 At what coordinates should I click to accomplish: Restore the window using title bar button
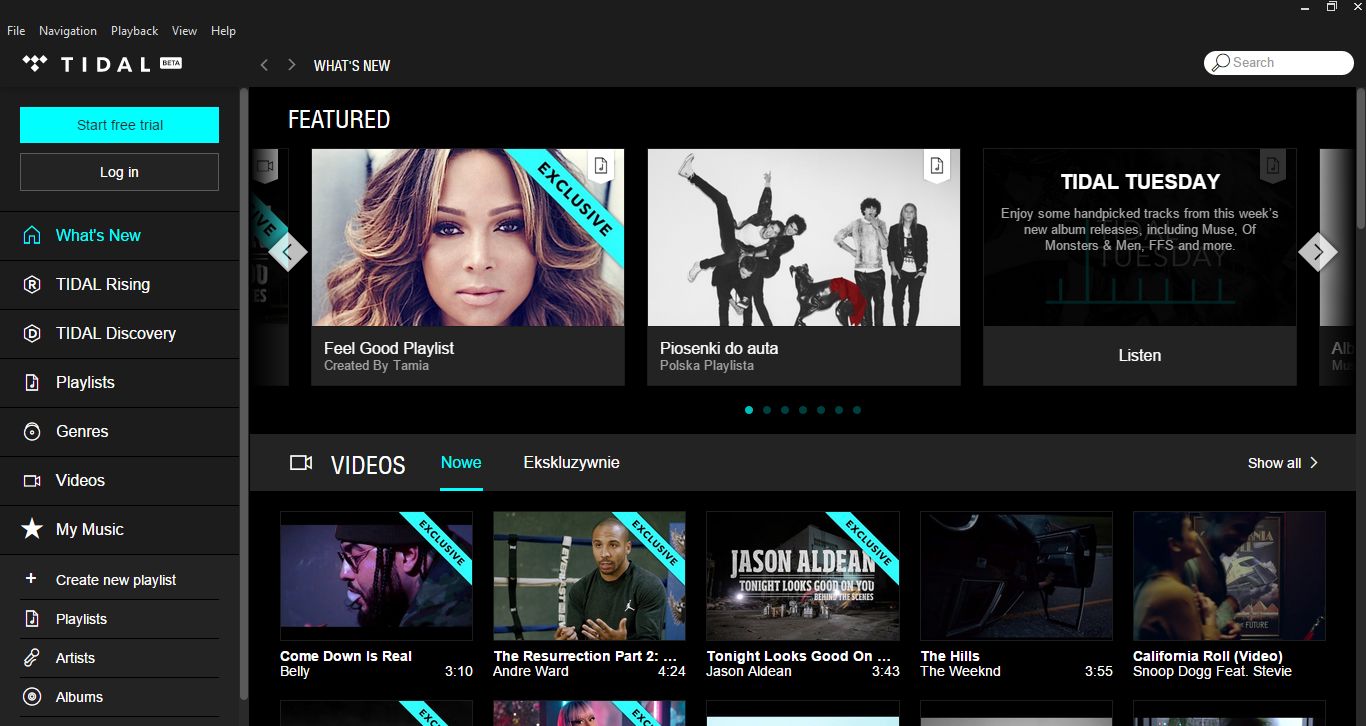pos(1331,7)
